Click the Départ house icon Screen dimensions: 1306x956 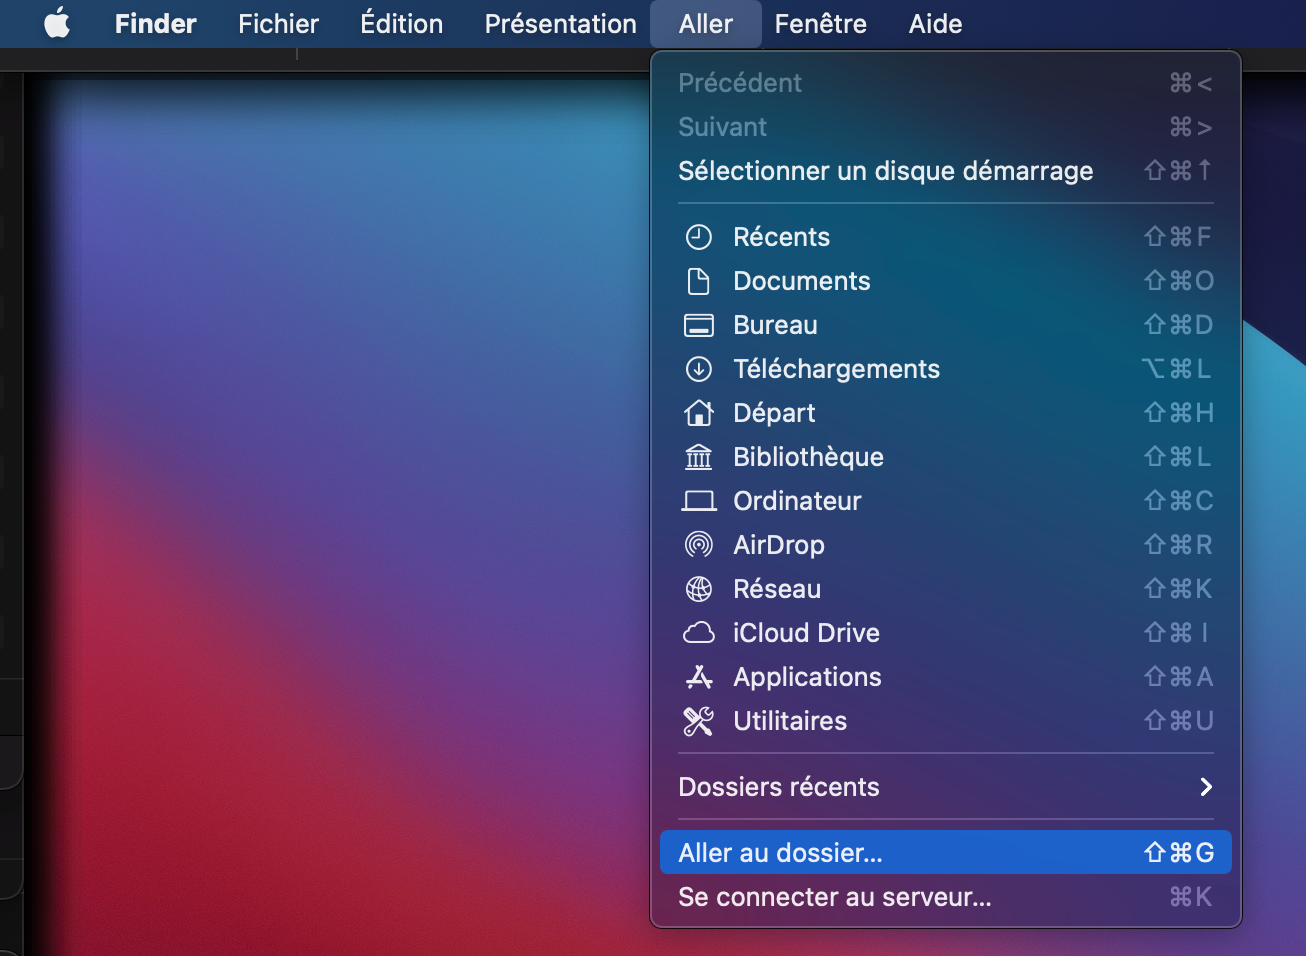click(698, 413)
